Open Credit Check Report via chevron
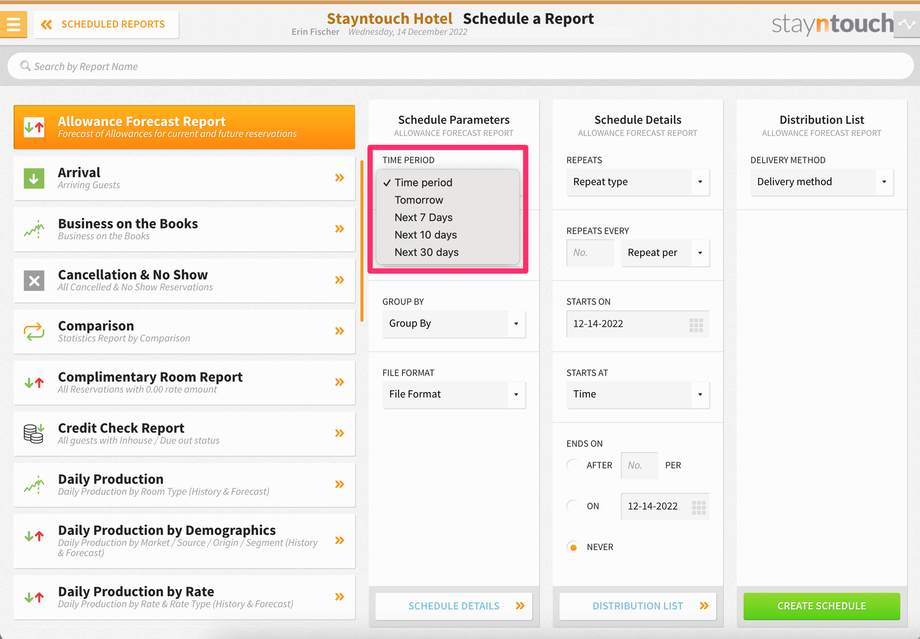Screen dimensions: 920x639 (340, 433)
